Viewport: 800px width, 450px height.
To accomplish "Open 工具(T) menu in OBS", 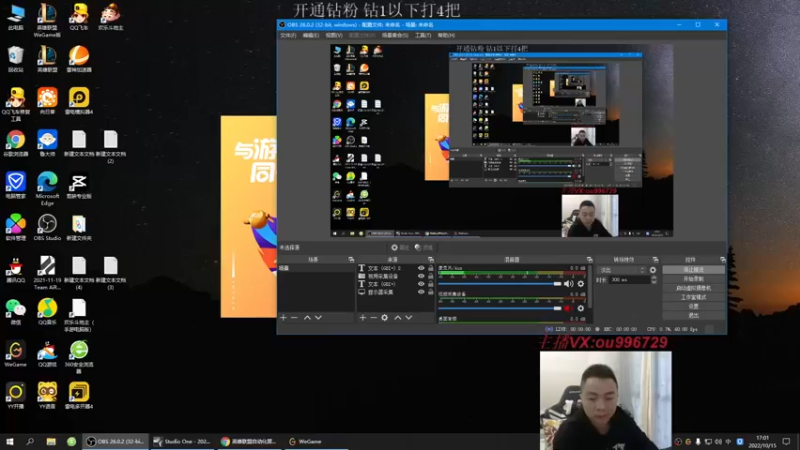I will (x=423, y=35).
